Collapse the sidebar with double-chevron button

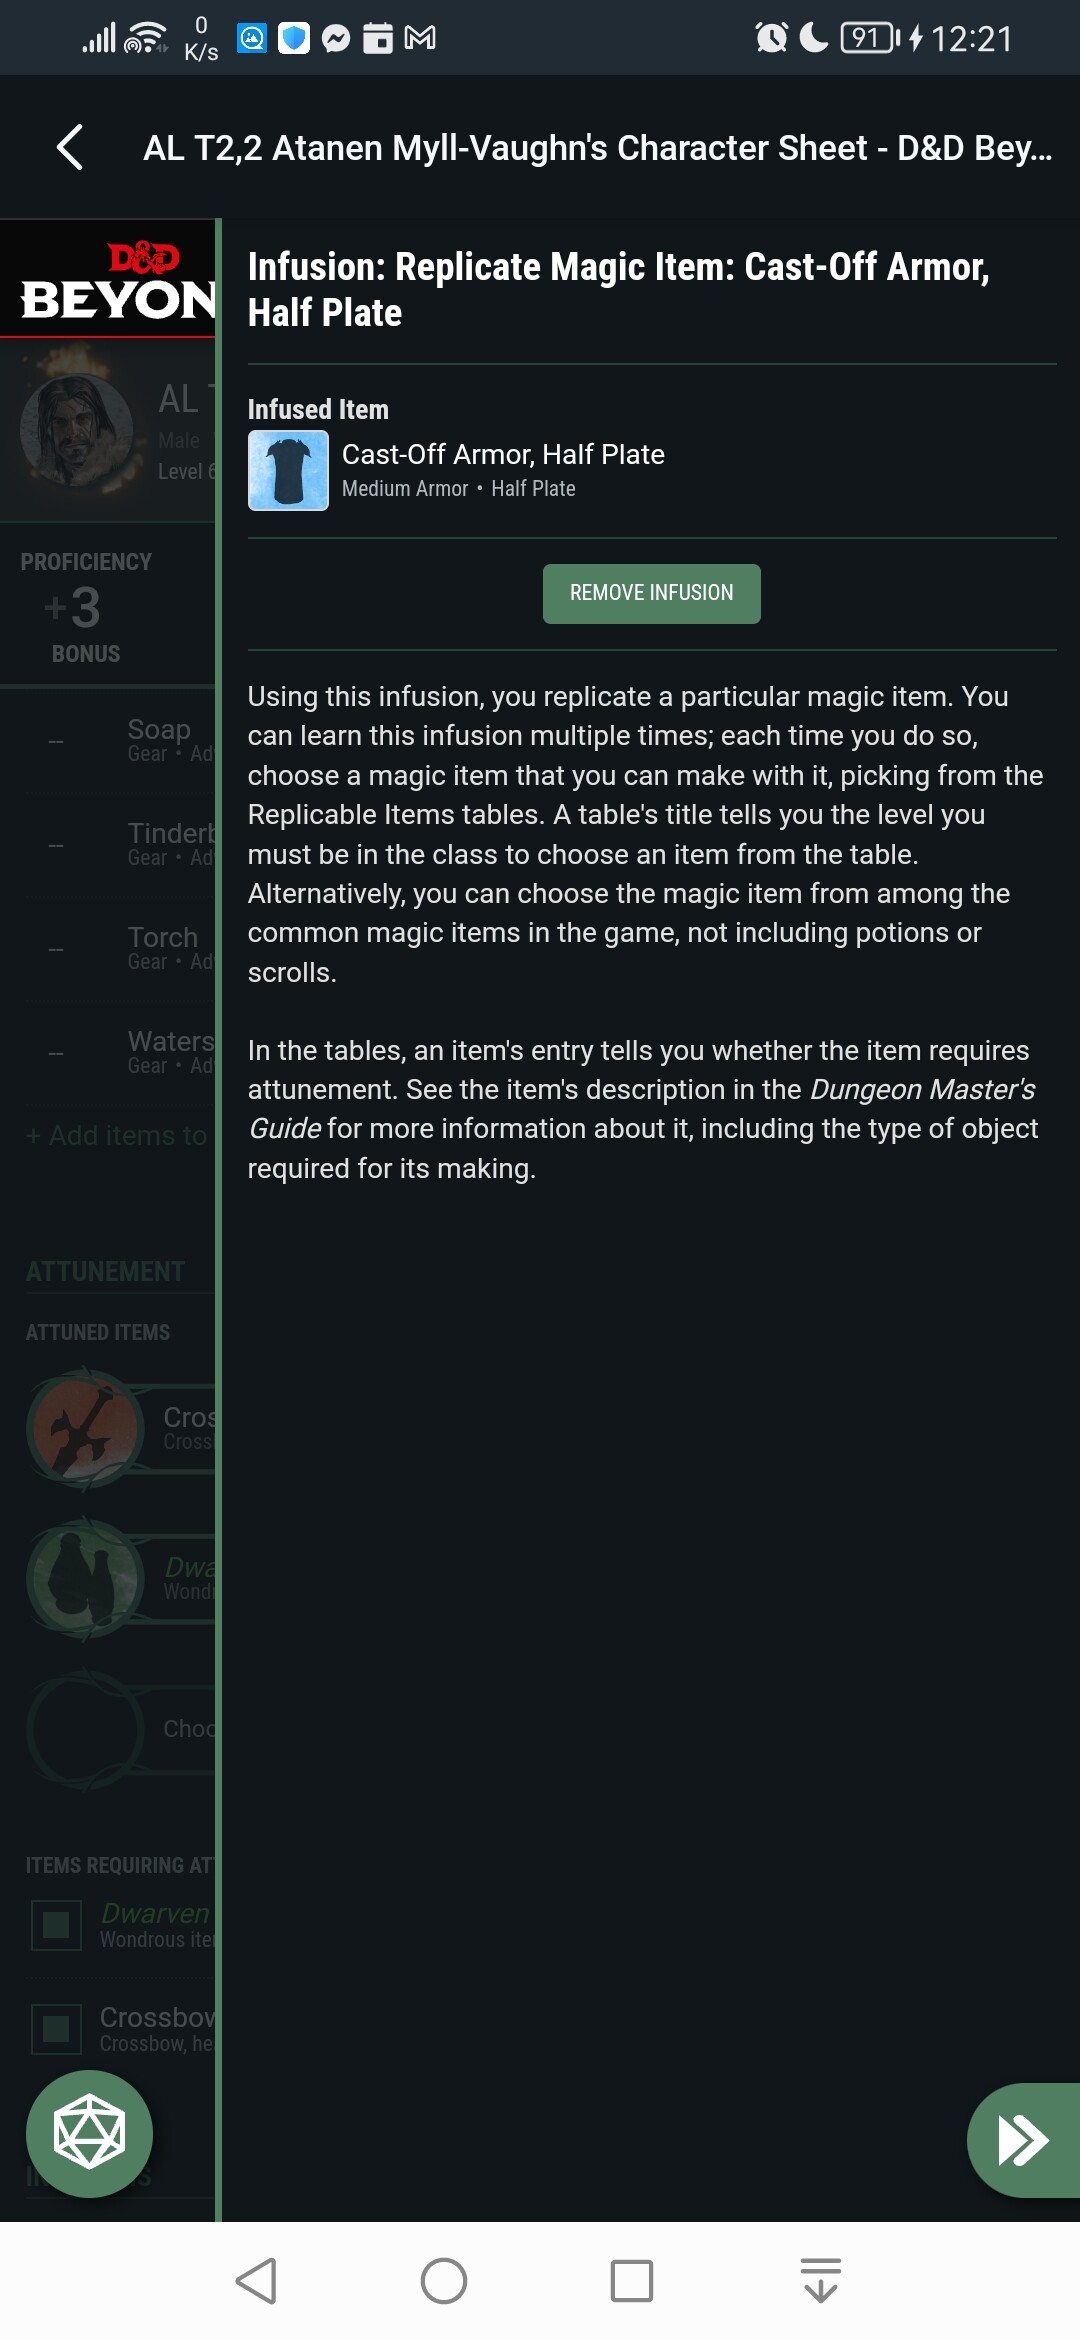click(x=1024, y=2140)
